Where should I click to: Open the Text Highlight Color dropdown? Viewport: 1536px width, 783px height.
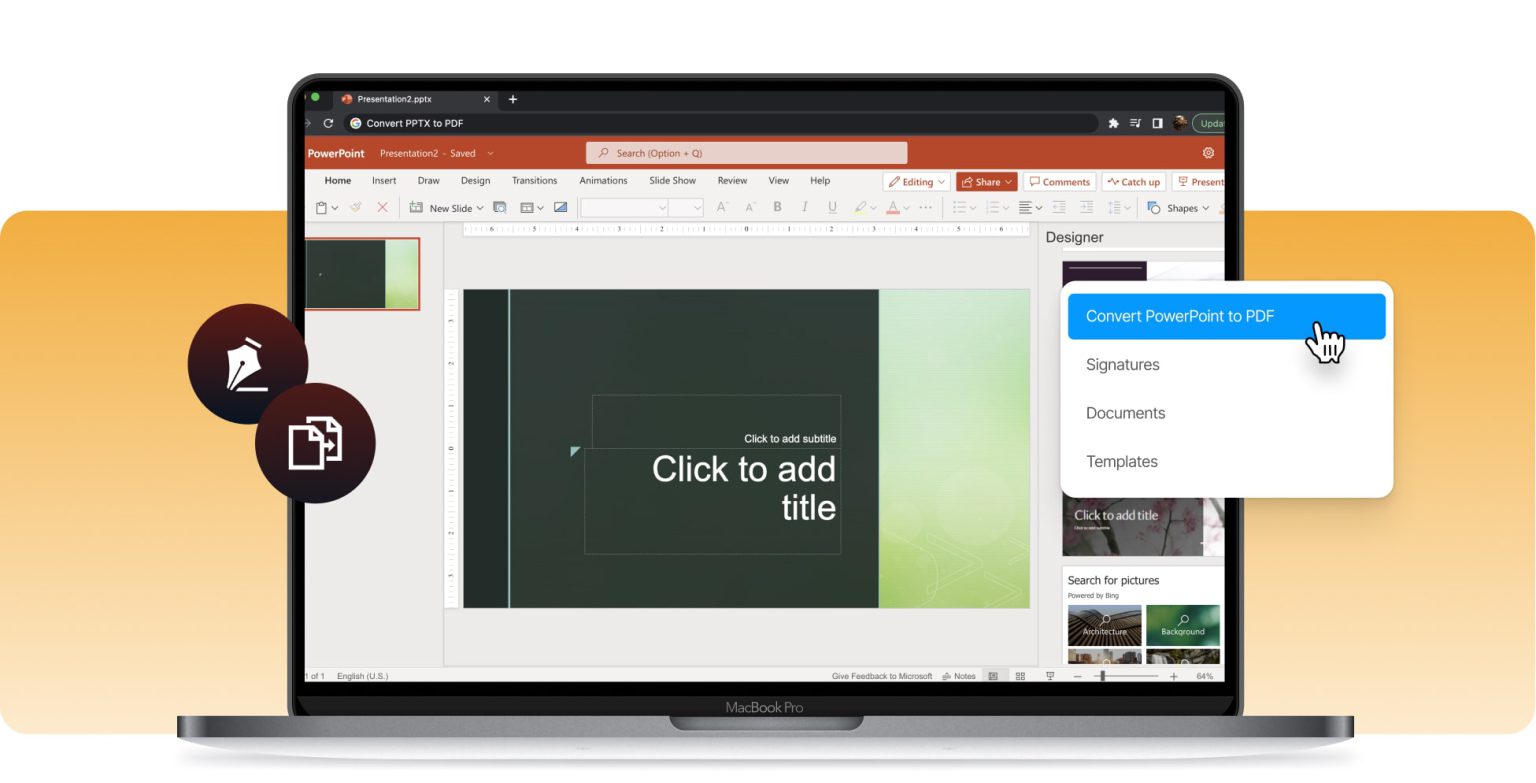click(871, 207)
